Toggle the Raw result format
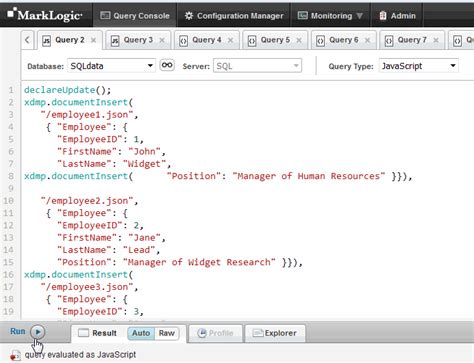This screenshot has width=474, height=363. (167, 333)
